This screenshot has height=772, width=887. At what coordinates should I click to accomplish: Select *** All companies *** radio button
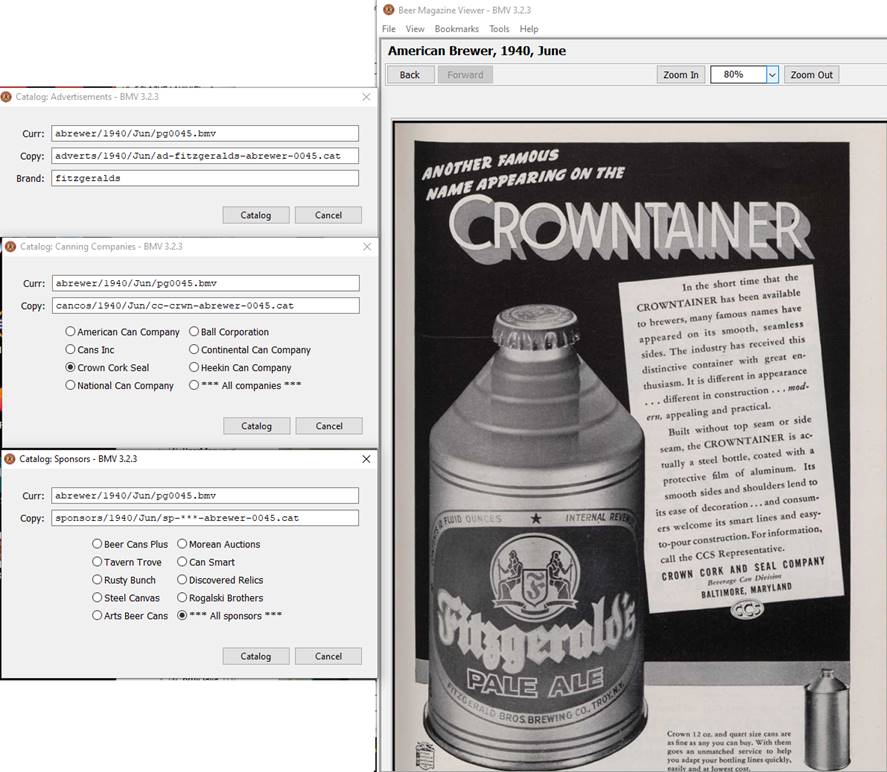pos(194,385)
